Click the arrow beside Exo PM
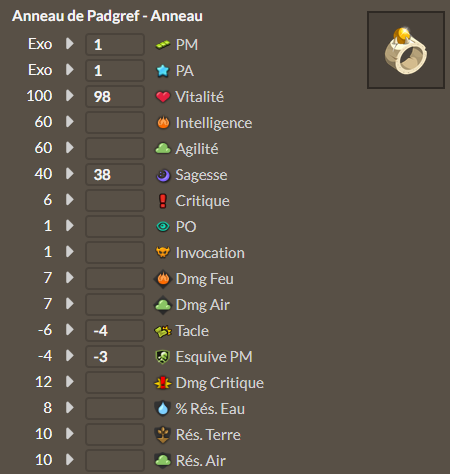 pyautogui.click(x=70, y=43)
